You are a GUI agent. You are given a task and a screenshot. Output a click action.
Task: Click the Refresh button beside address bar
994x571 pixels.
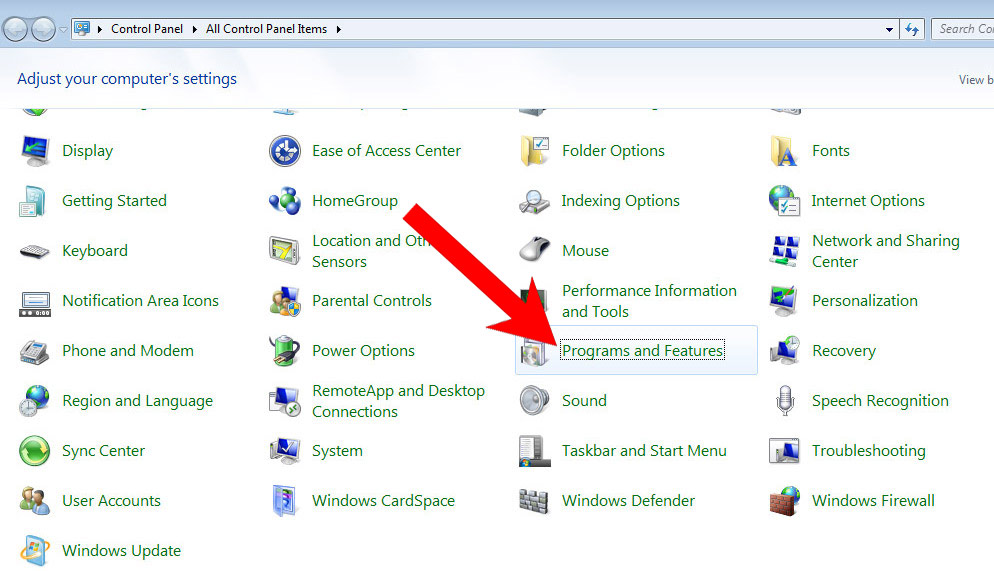(912, 29)
